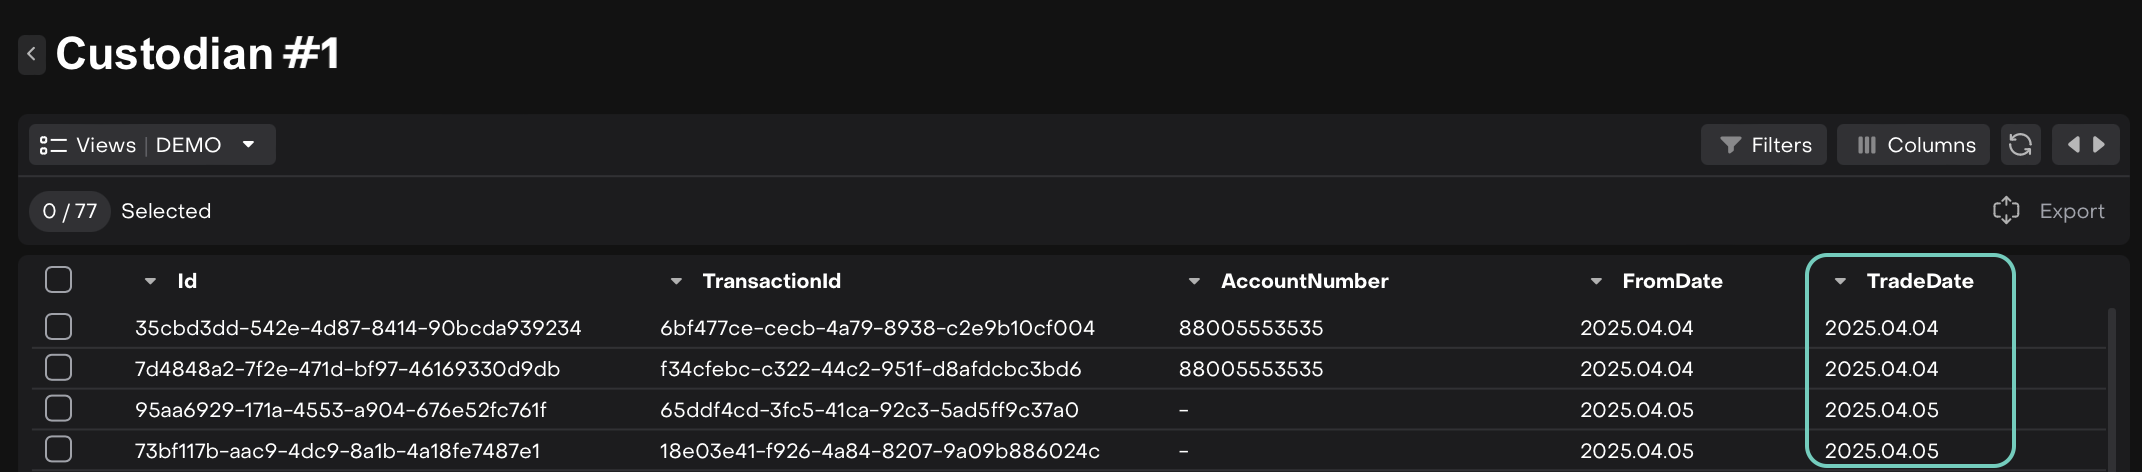Click the refresh icon in the toolbar

(x=2020, y=145)
